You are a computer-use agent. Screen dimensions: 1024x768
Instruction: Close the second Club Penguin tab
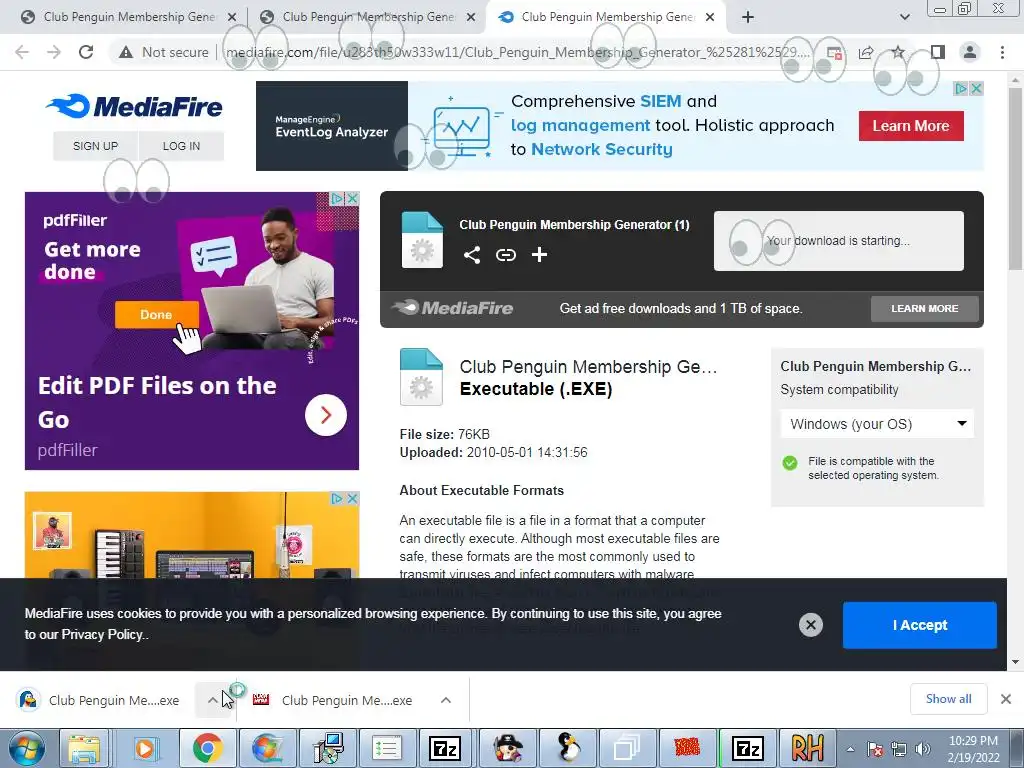pyautogui.click(x=470, y=18)
